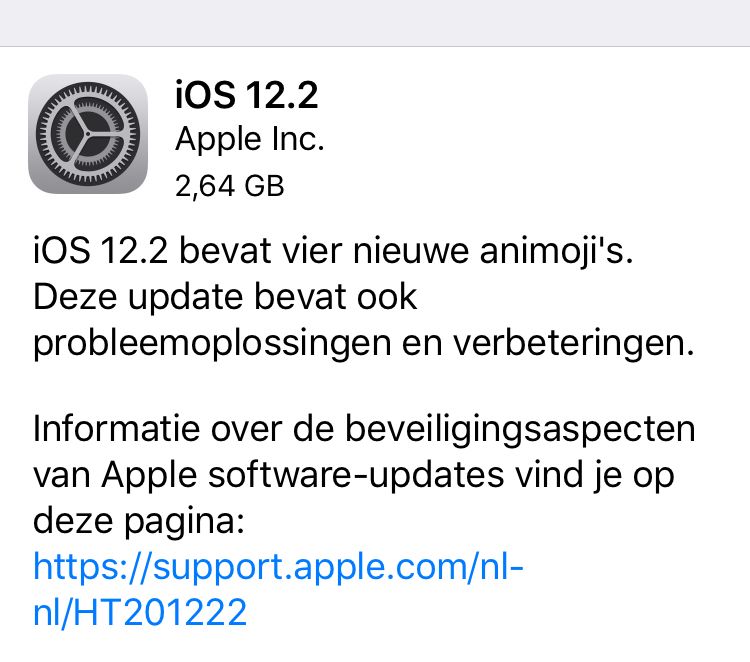Tap the sentence about four new animoji's

(333, 251)
